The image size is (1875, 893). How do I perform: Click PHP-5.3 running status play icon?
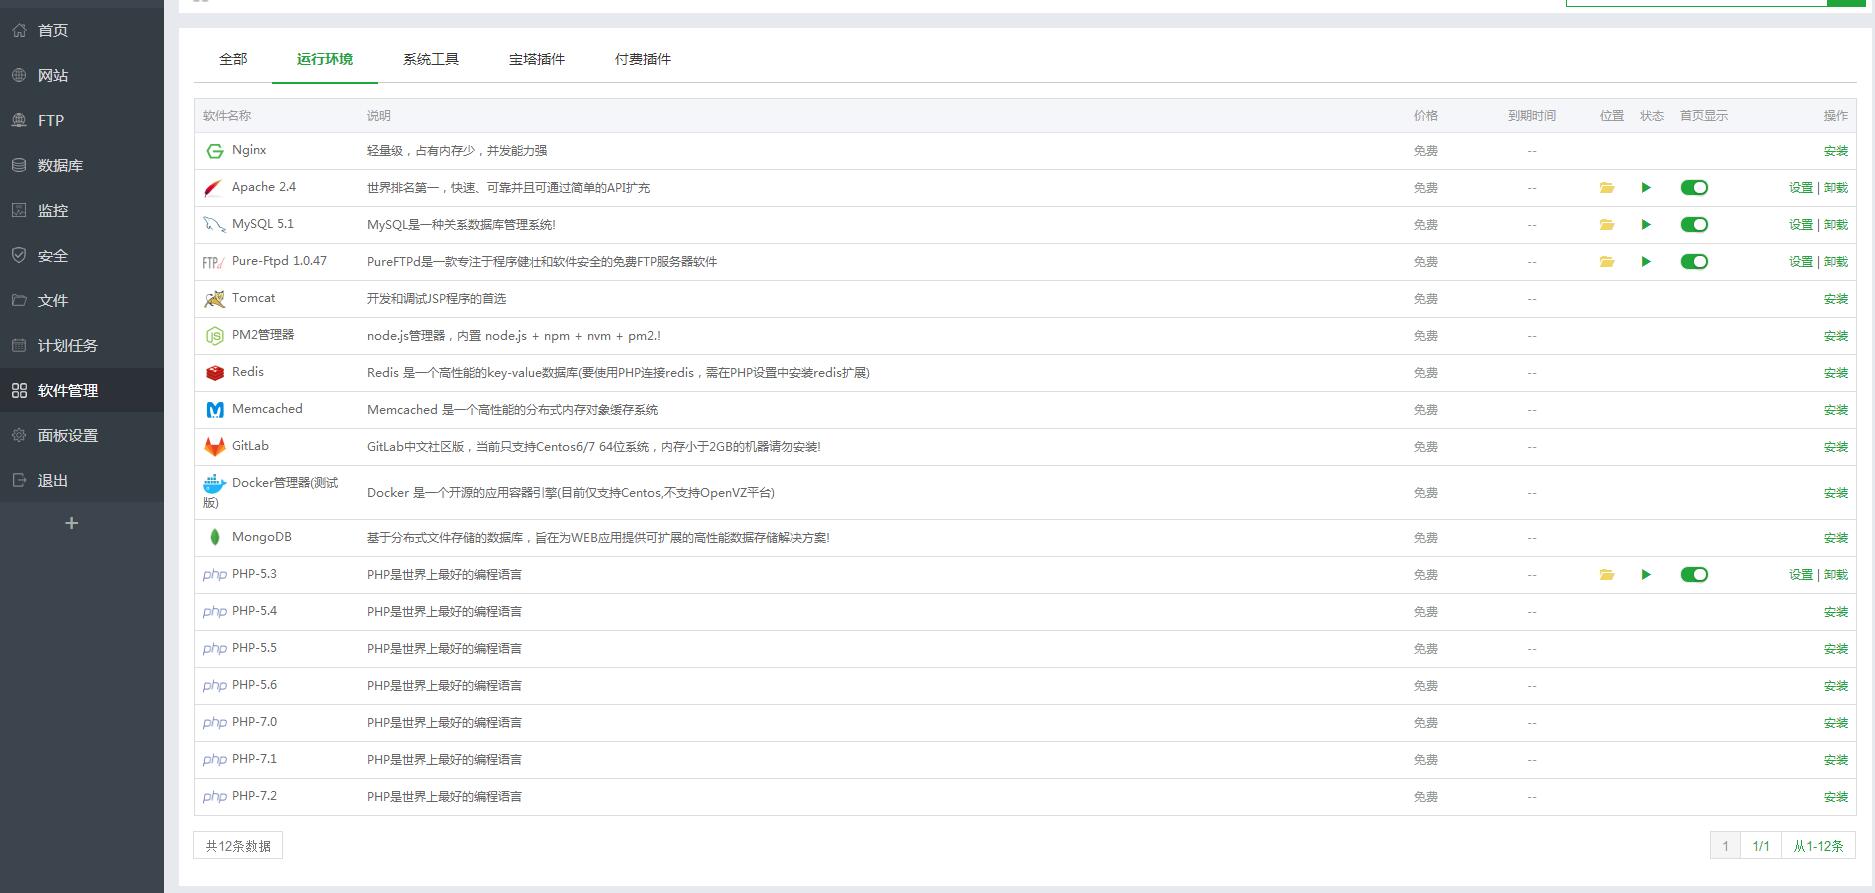coord(1646,575)
